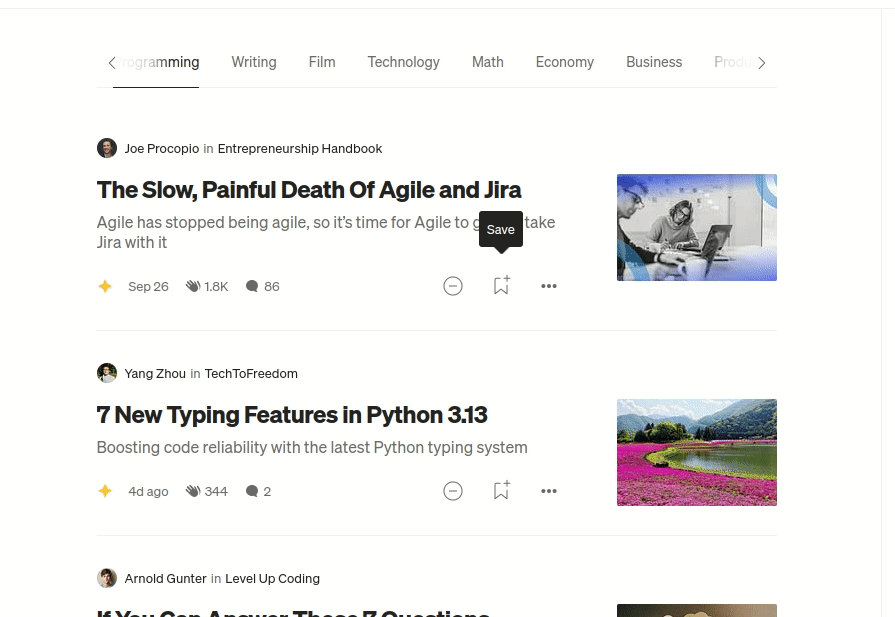Image resolution: width=895 pixels, height=617 pixels.
Task: Open Yang Zhou's author profile
Action: 155,373
